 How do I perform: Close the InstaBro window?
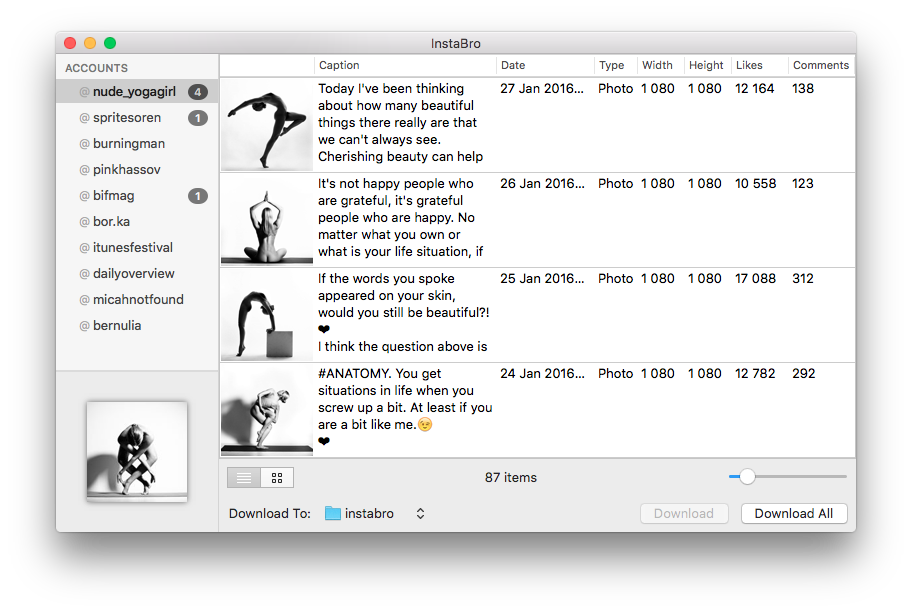click(x=70, y=43)
